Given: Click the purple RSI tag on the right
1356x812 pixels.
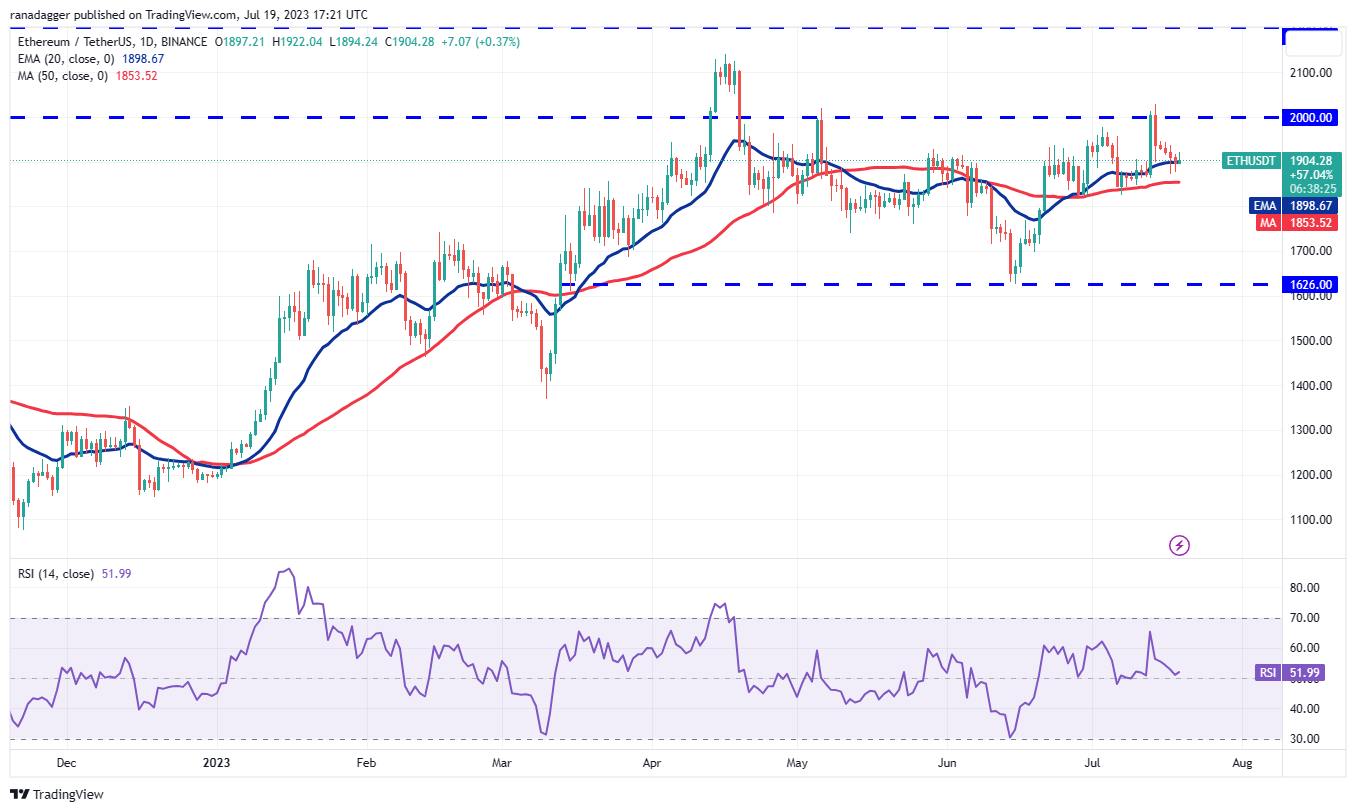Looking at the screenshot, I should [x=1268, y=673].
